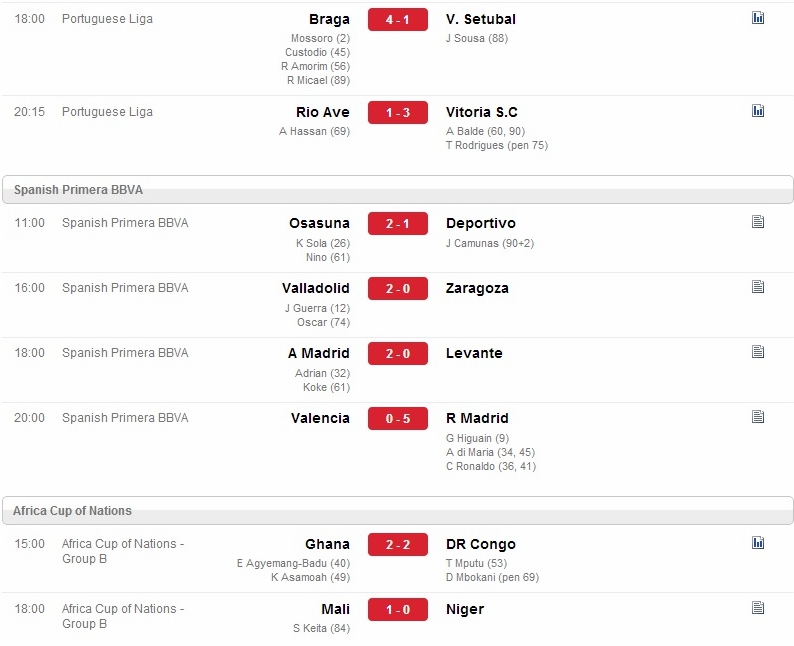The image size is (794, 646).
Task: Open DR Congo team link
Action: [x=481, y=544]
